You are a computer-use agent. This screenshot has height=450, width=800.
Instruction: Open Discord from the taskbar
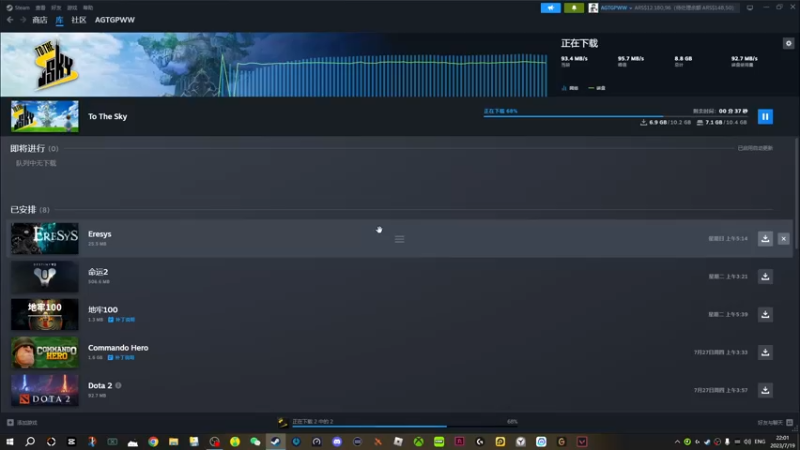coord(337,441)
